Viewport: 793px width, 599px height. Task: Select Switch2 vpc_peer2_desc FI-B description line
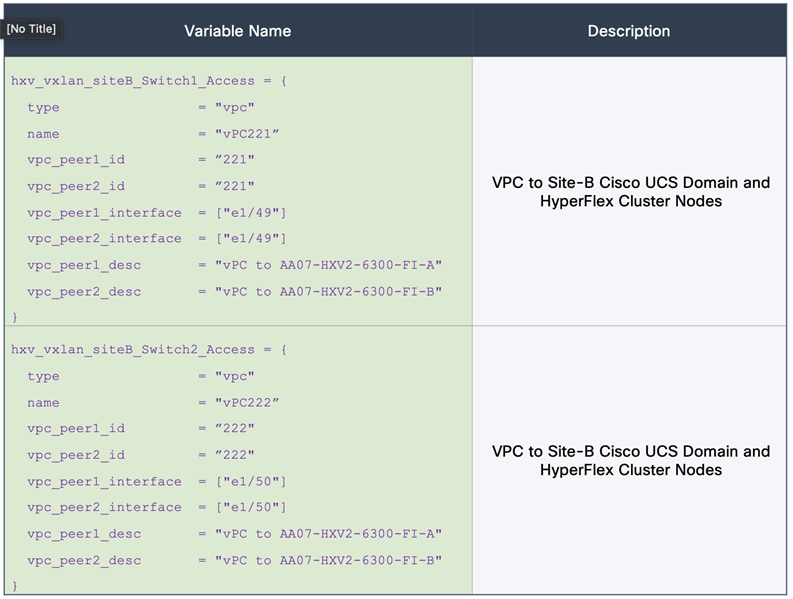pos(235,561)
